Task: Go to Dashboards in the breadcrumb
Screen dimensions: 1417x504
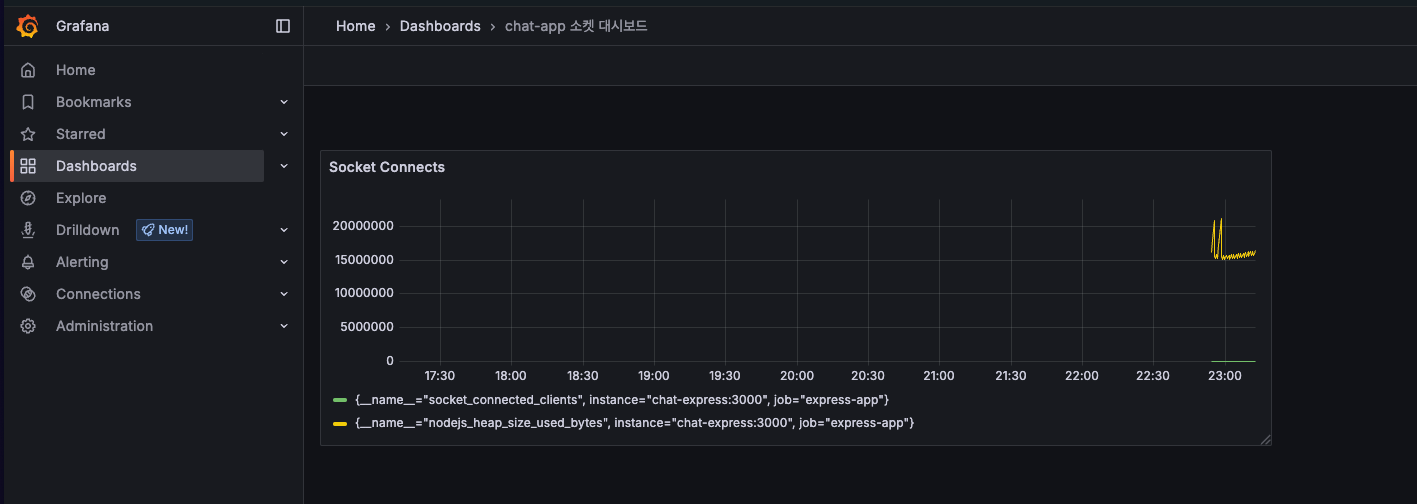Action: 440,26
